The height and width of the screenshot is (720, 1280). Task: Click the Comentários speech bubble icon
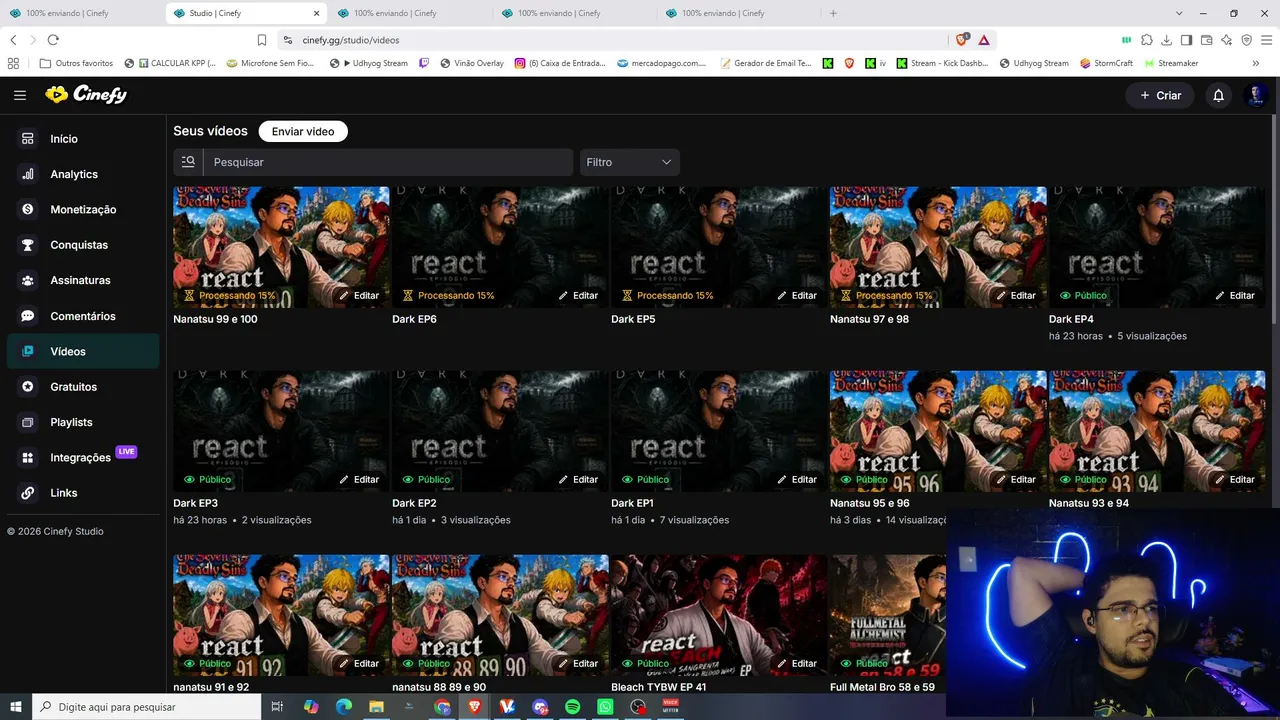click(28, 316)
